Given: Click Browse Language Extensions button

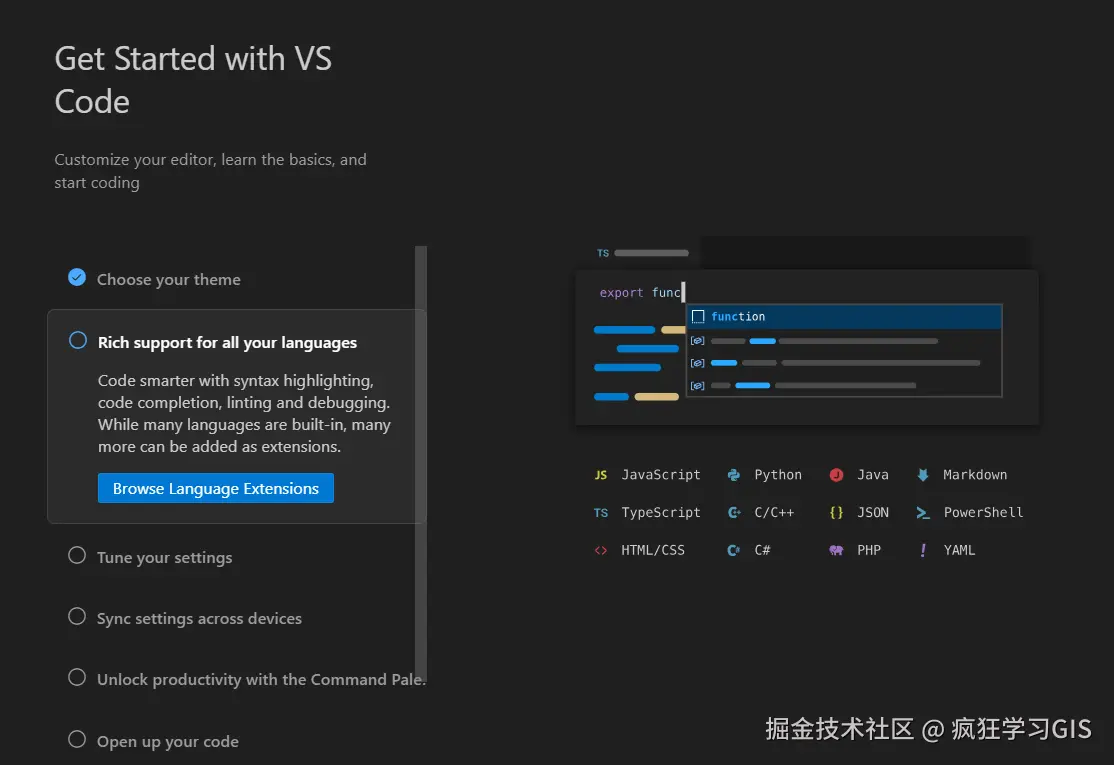Looking at the screenshot, I should click(216, 489).
